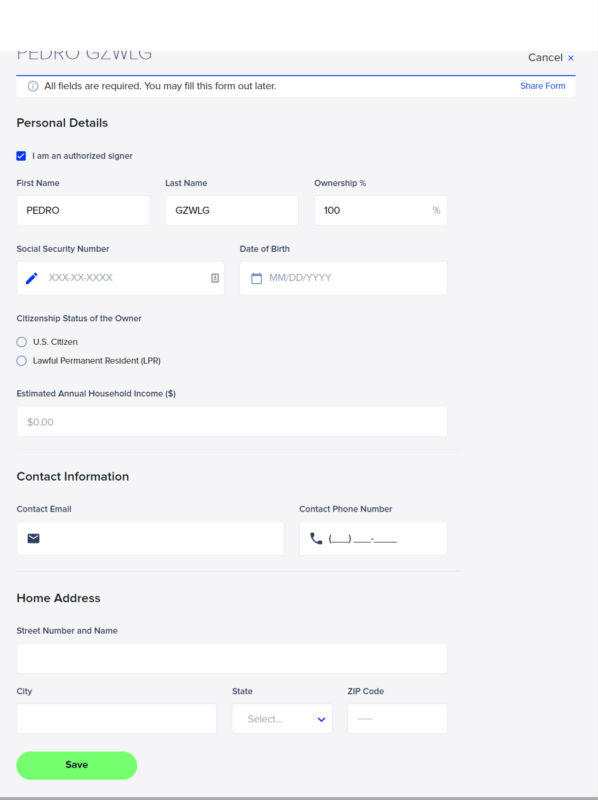Select the City input box
Image resolution: width=598 pixels, height=800 pixels.
click(x=116, y=719)
